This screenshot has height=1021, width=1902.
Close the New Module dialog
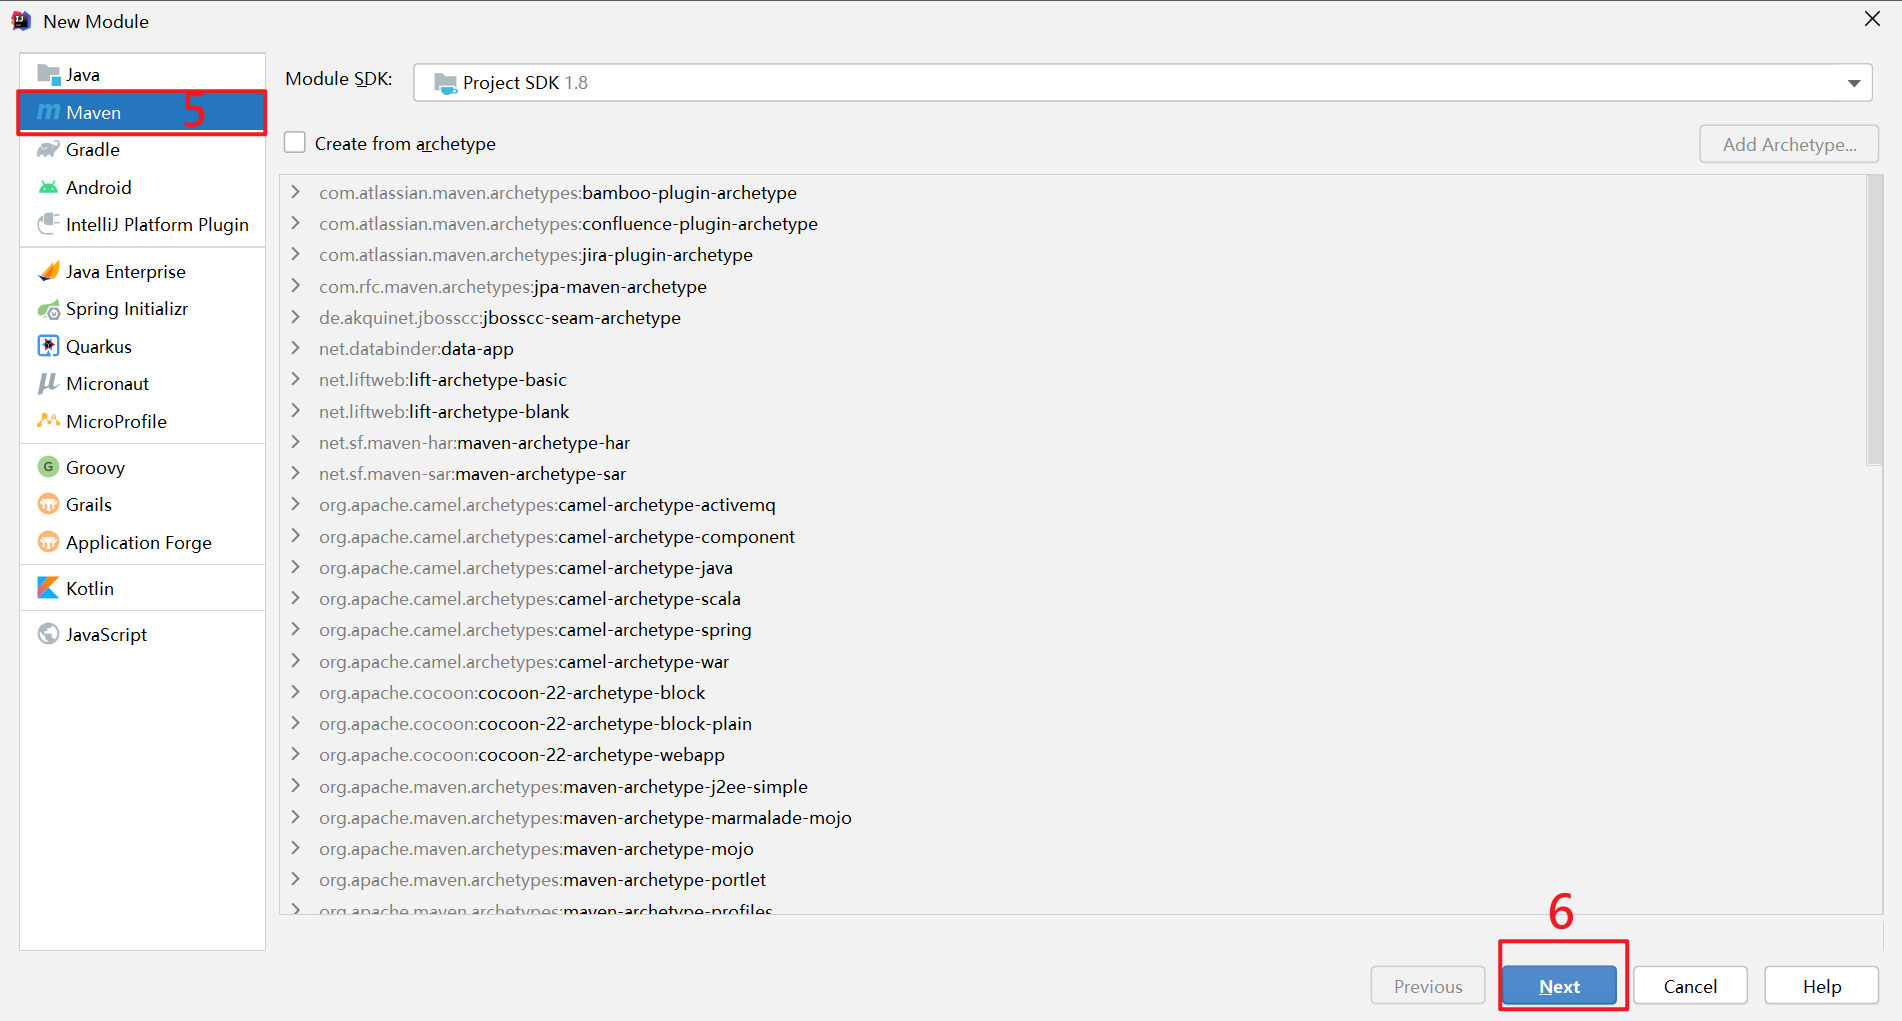(x=1872, y=19)
